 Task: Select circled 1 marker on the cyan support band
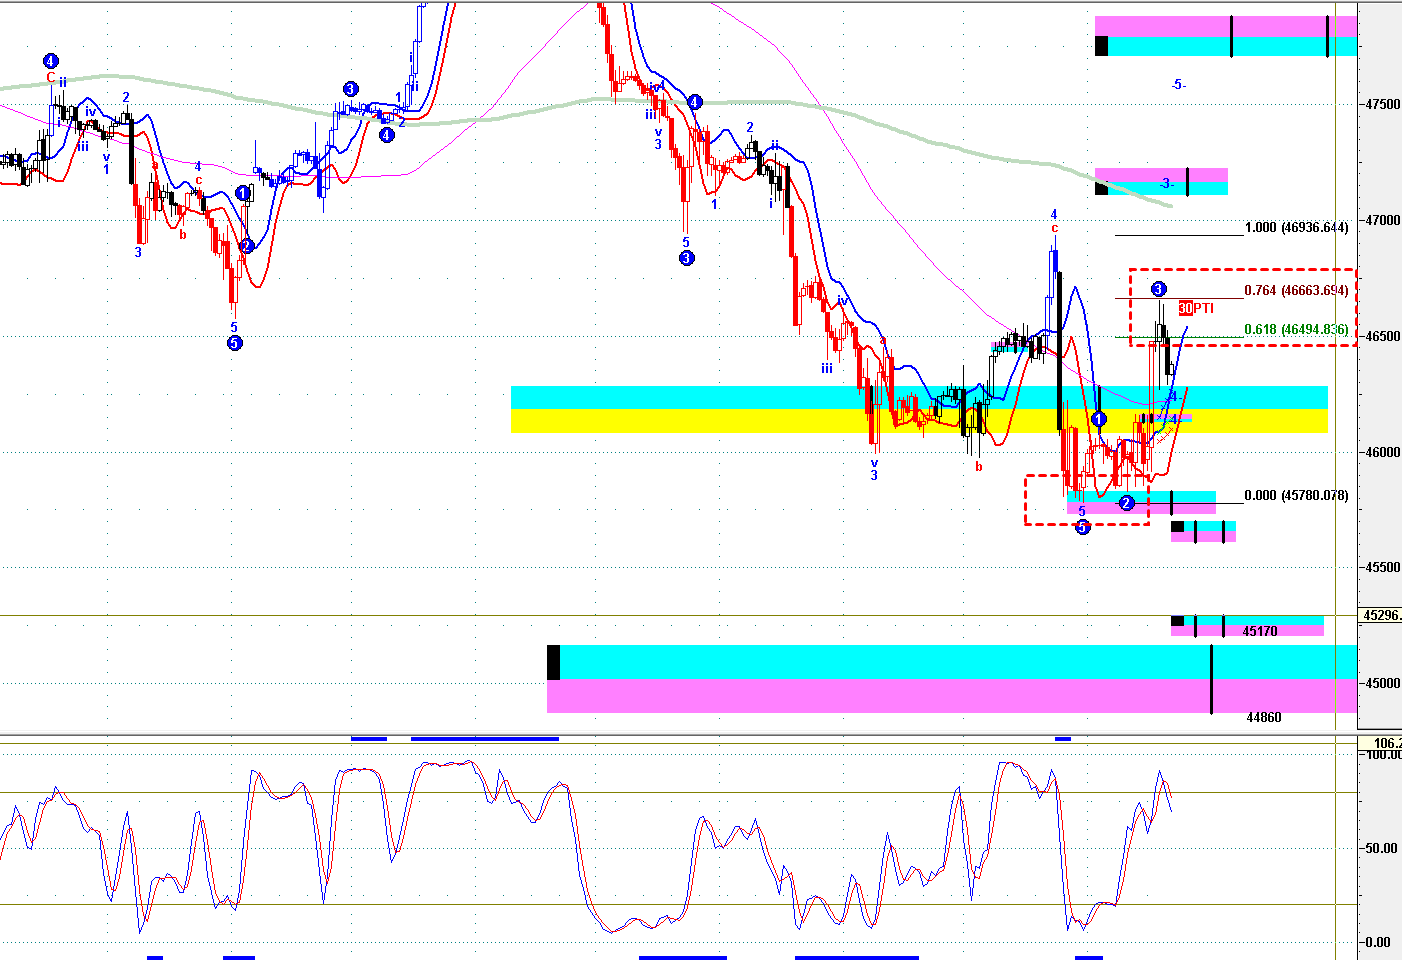(1099, 418)
